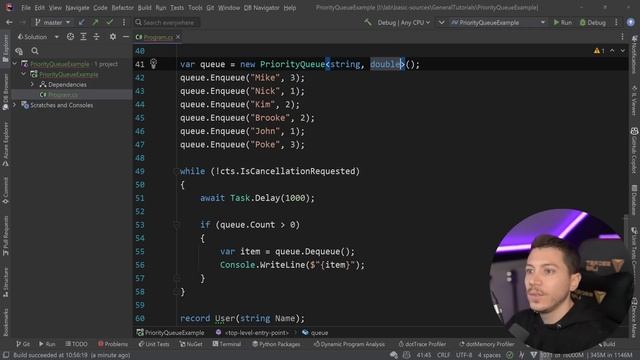Click the CRLF line separator indicator
640x360 pixels.
tap(443, 356)
